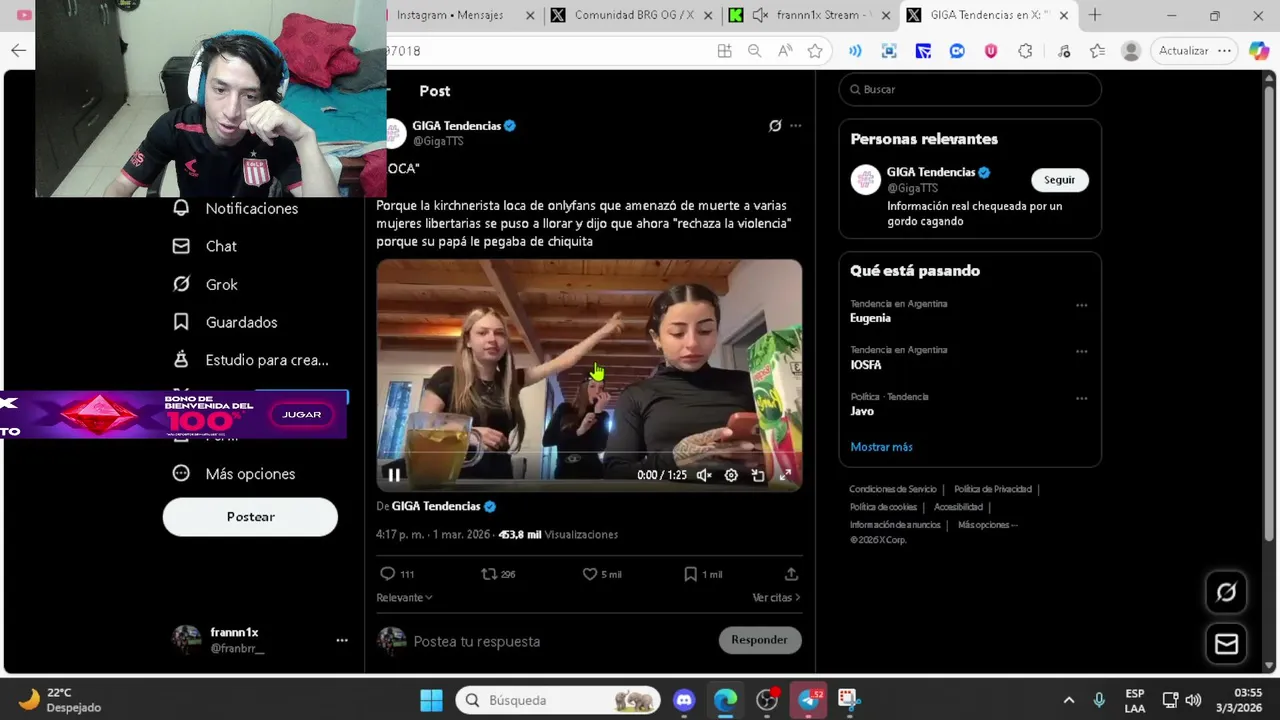Click the reply comment icon with 111
1280x720 pixels.
click(397, 574)
